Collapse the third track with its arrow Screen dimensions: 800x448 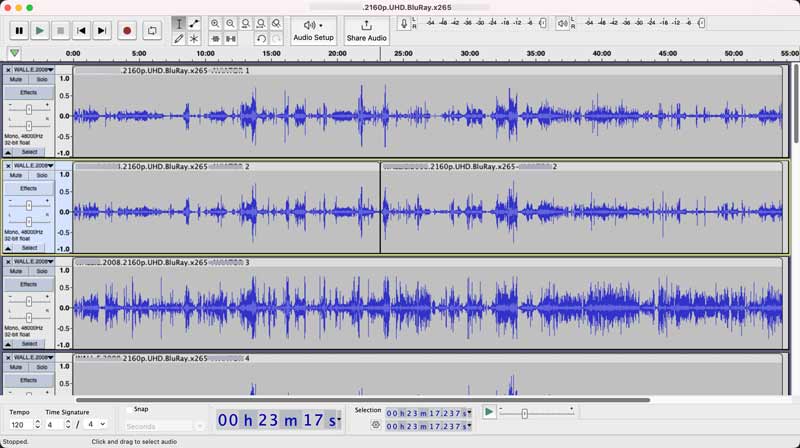click(x=8, y=344)
